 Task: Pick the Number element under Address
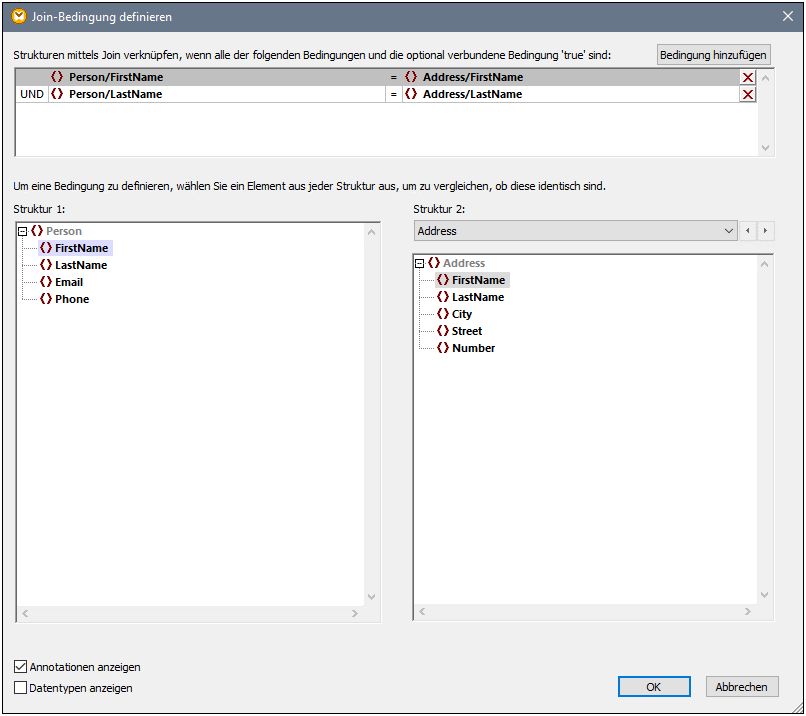473,348
